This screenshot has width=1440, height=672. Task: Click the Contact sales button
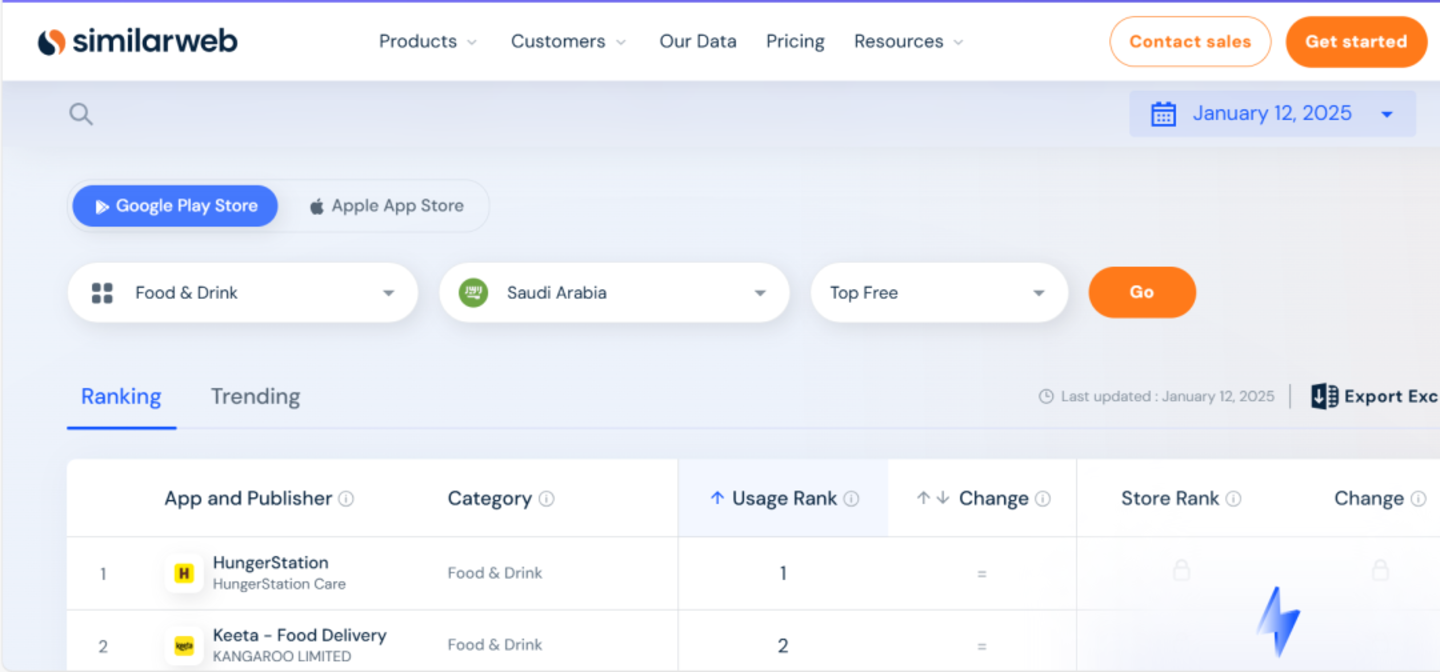1189,42
